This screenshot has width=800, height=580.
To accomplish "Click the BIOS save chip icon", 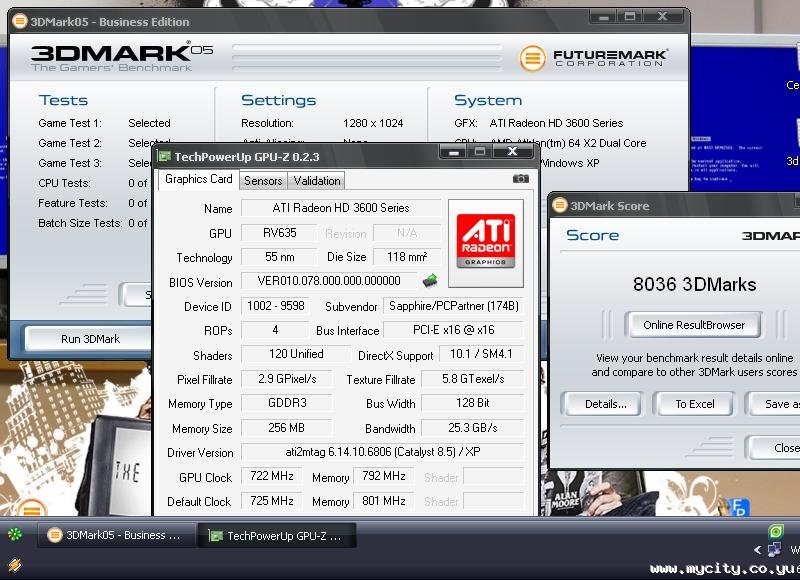I will 430,280.
